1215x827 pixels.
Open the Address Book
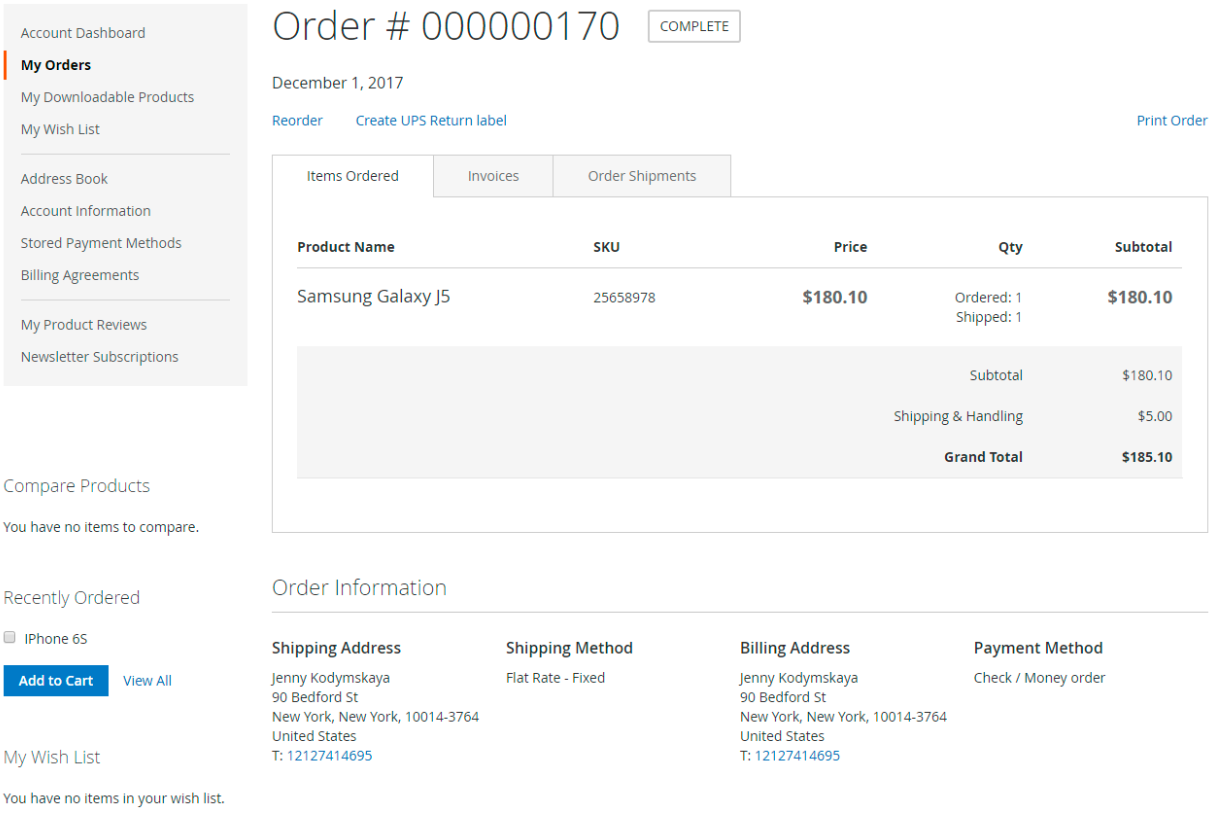click(x=64, y=179)
